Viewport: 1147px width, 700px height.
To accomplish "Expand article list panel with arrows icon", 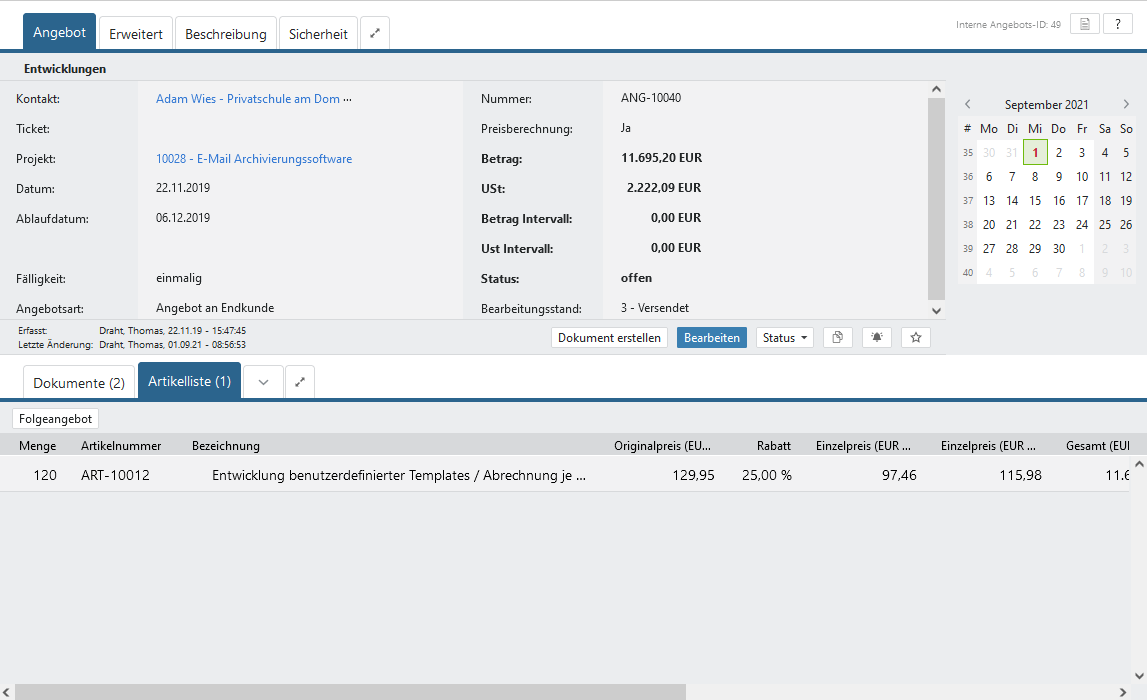I will click(300, 382).
